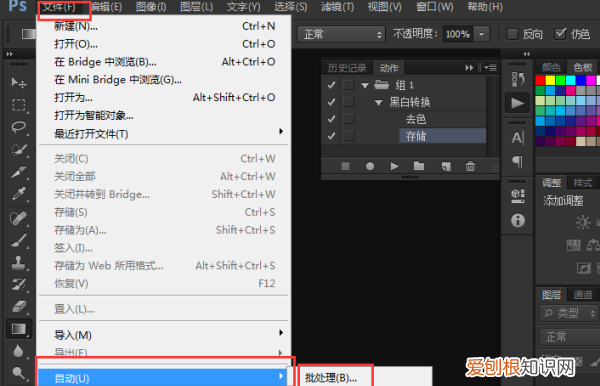Stop recording in Actions panel
This screenshot has height=386, width=600.
pyautogui.click(x=345, y=166)
